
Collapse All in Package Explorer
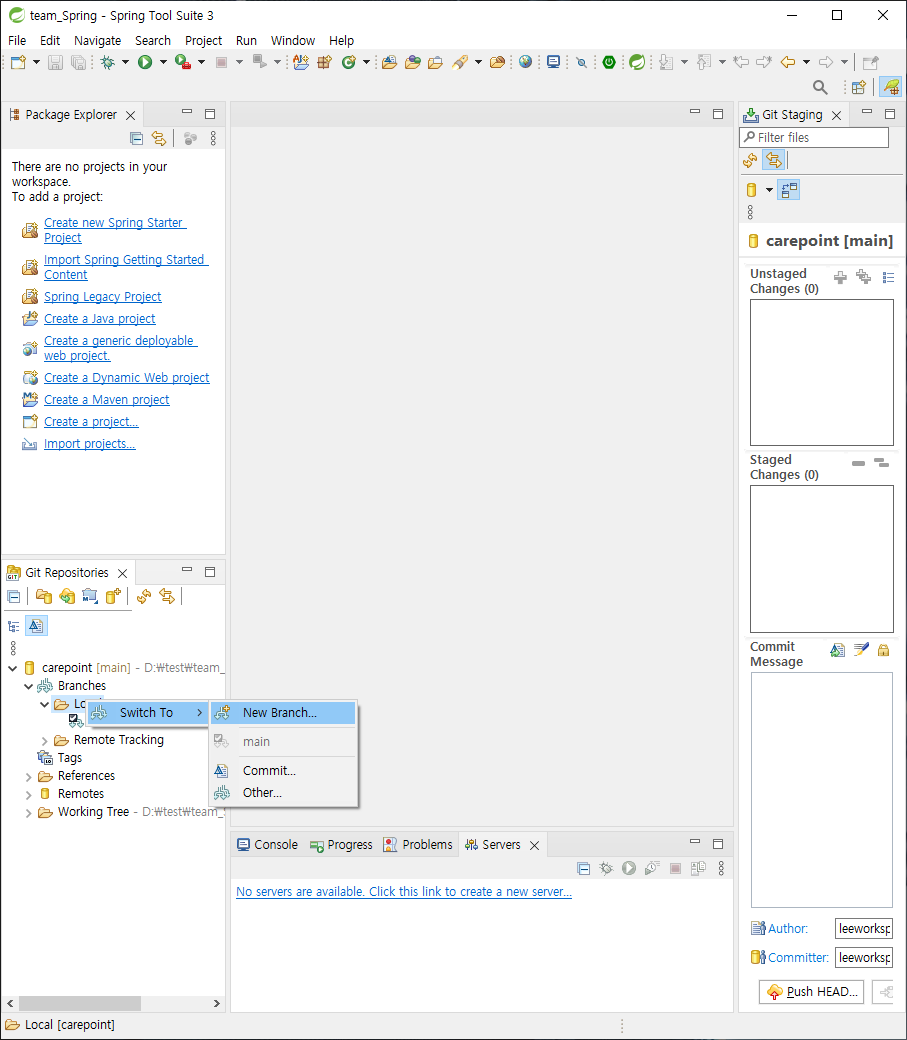point(137,138)
